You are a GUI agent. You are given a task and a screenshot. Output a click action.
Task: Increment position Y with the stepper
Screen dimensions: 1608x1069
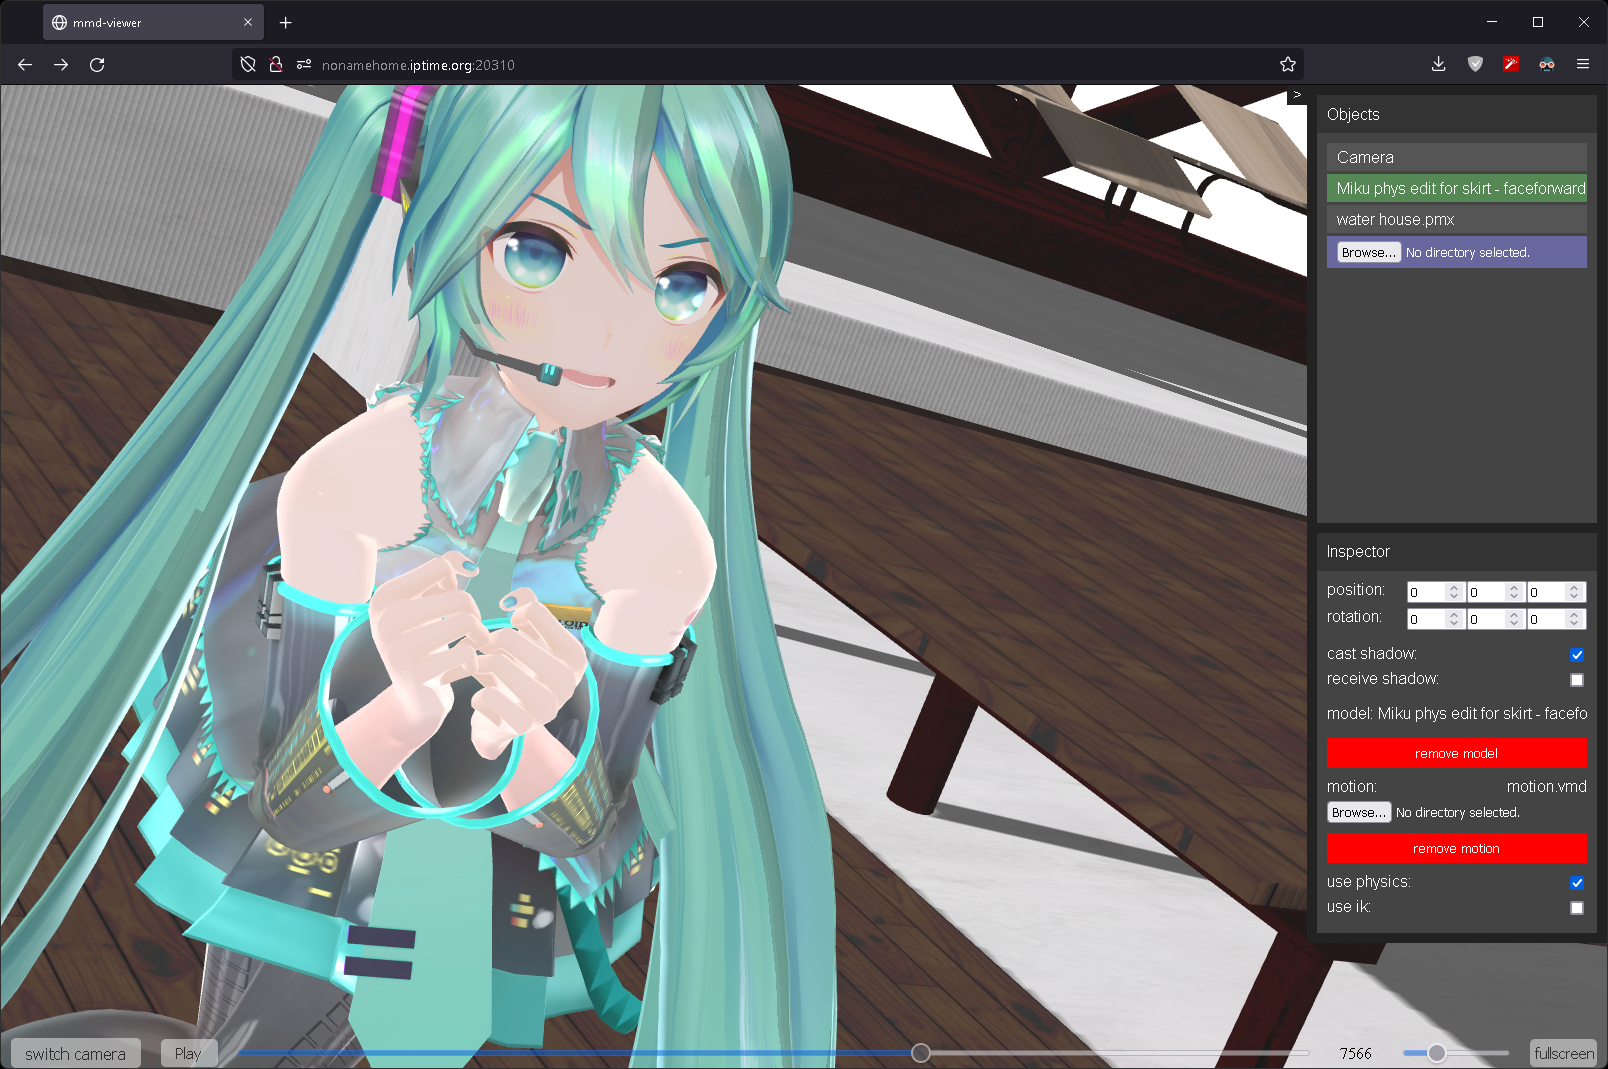pos(1514,588)
